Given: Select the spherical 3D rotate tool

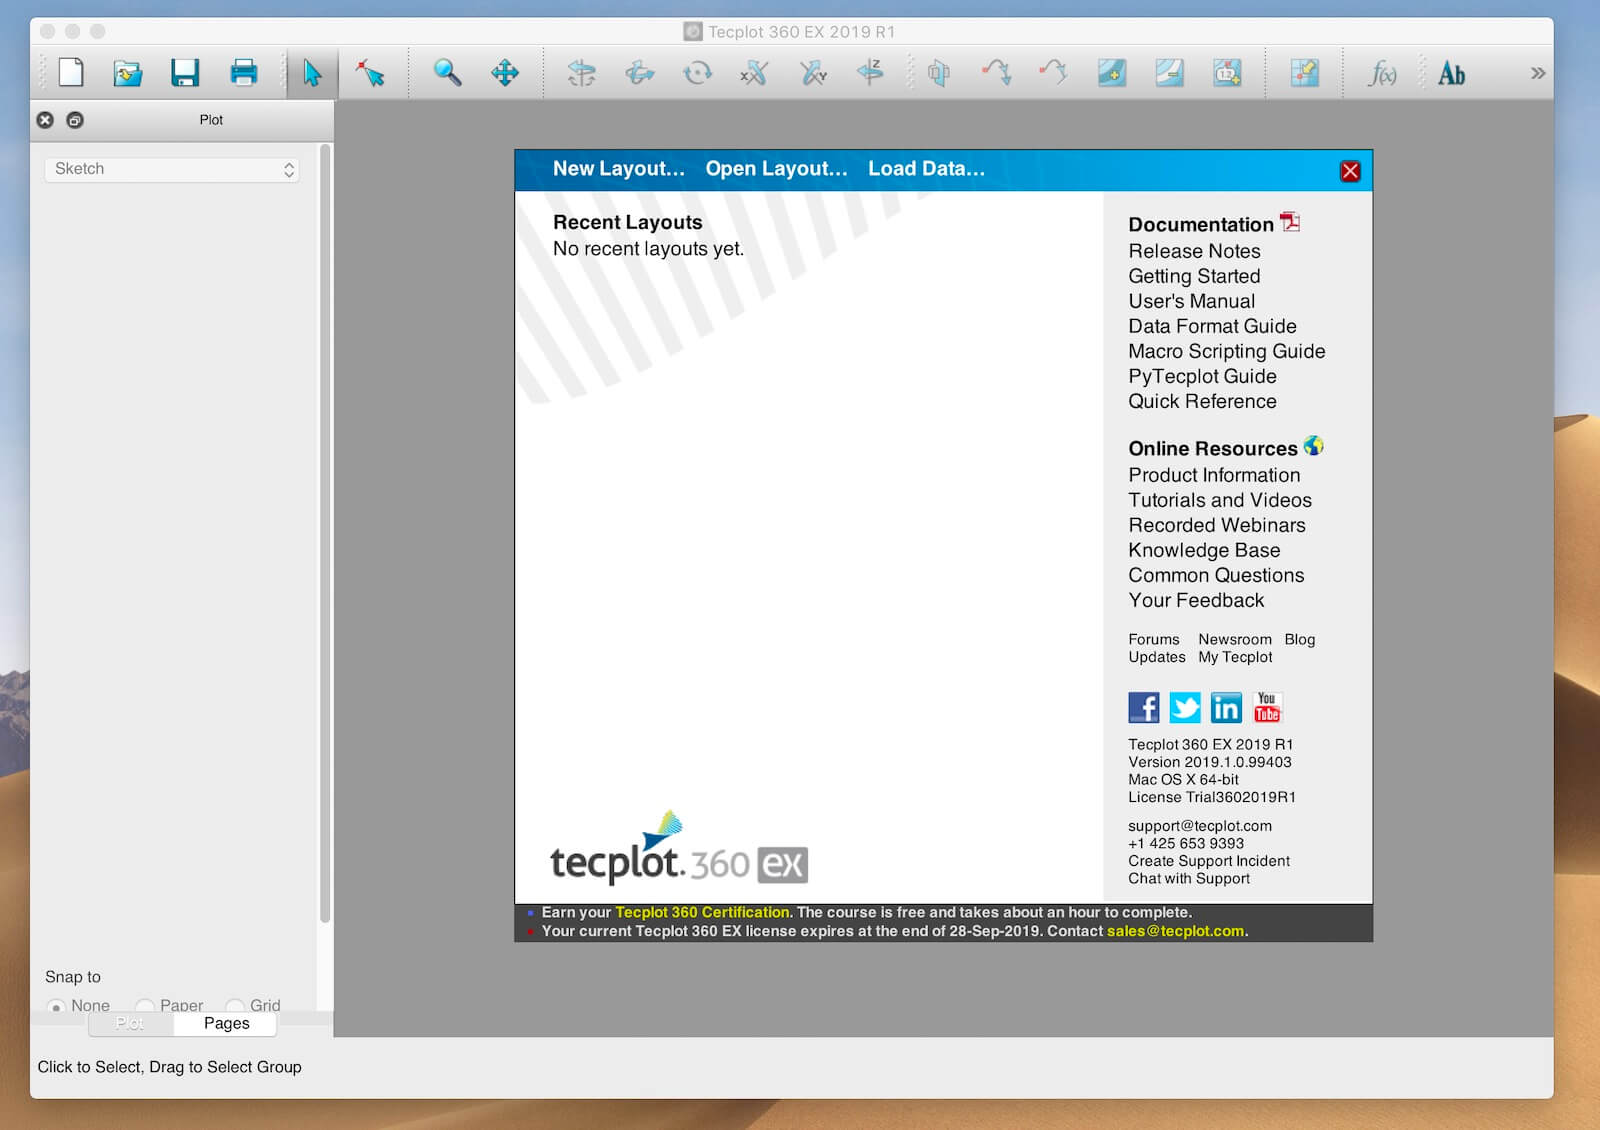Looking at the screenshot, I should 581,73.
